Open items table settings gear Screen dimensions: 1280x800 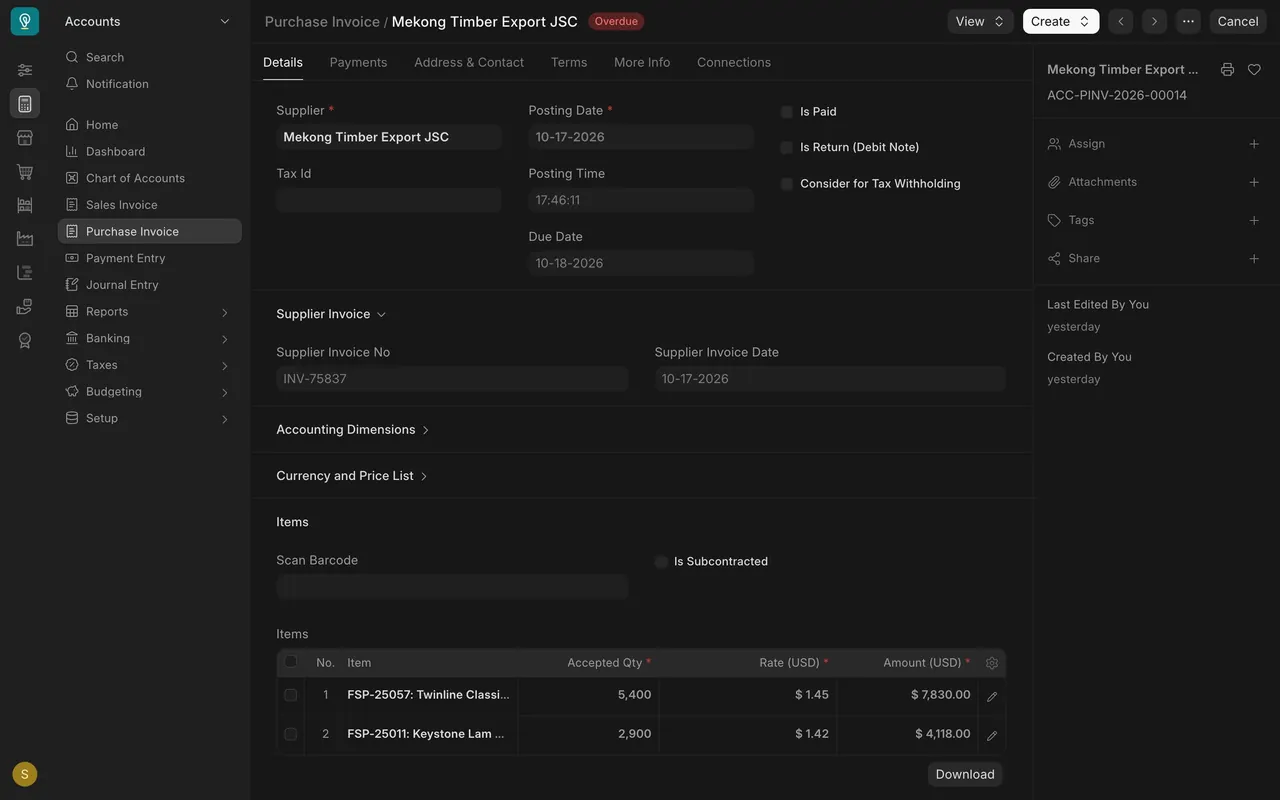(992, 663)
